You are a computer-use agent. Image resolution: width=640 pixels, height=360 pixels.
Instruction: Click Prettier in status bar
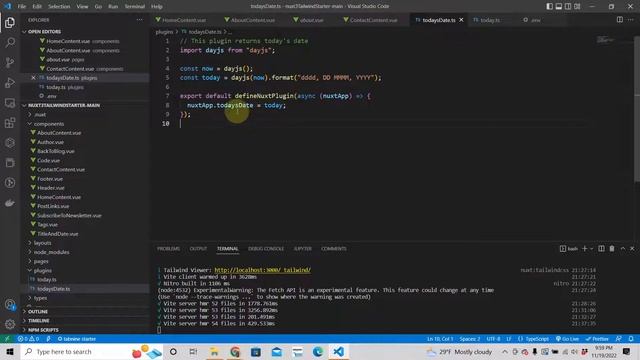click(x=597, y=339)
